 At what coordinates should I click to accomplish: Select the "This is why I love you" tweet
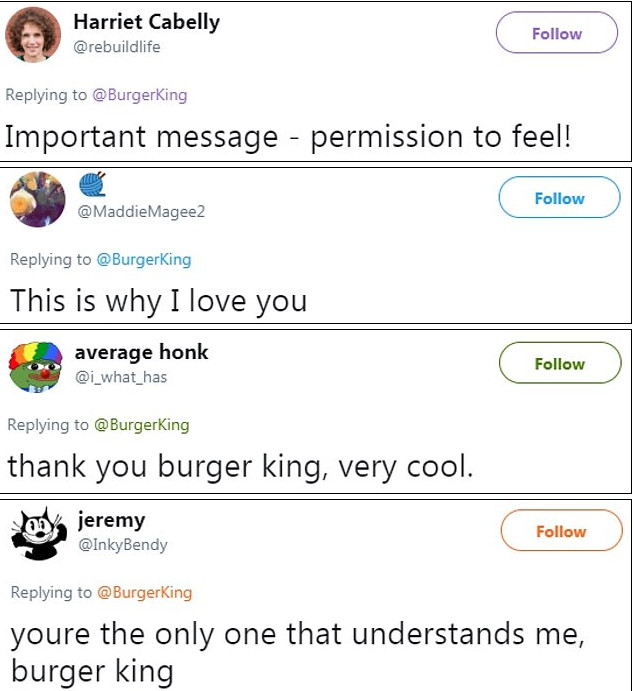click(x=158, y=300)
